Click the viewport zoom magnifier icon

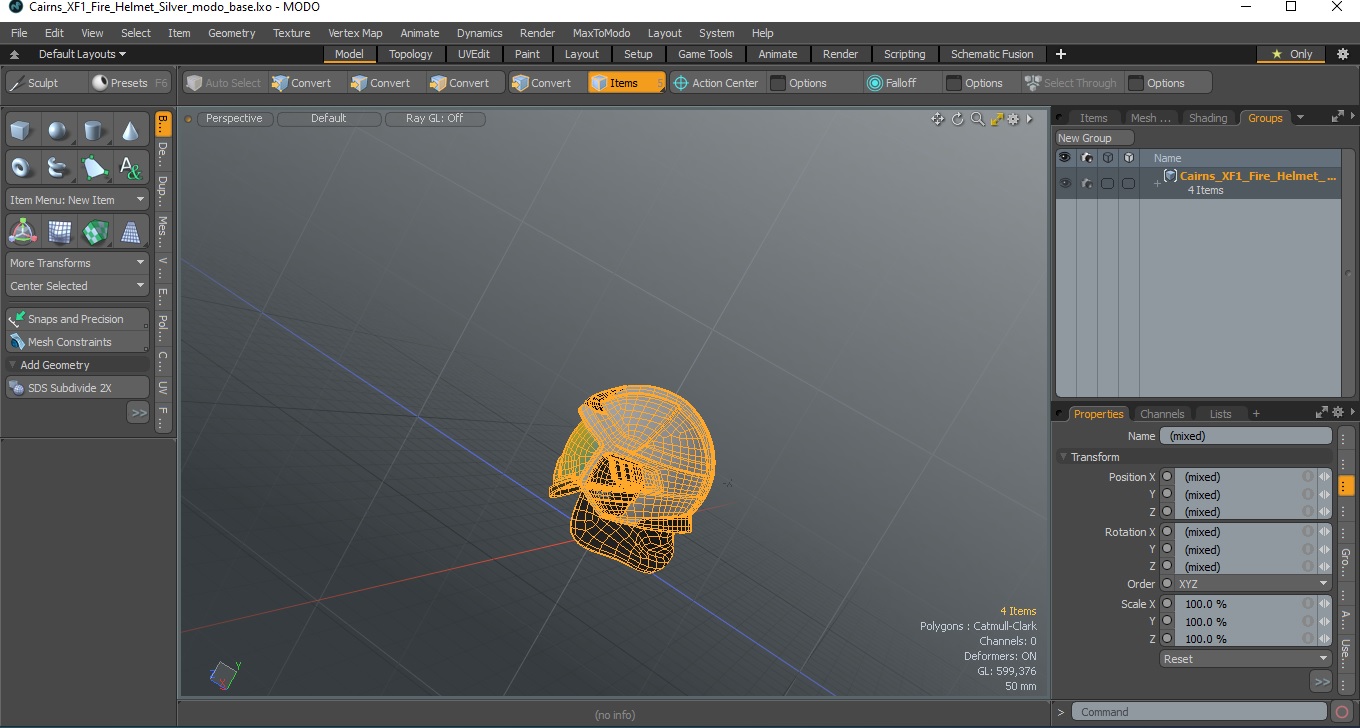click(x=977, y=119)
